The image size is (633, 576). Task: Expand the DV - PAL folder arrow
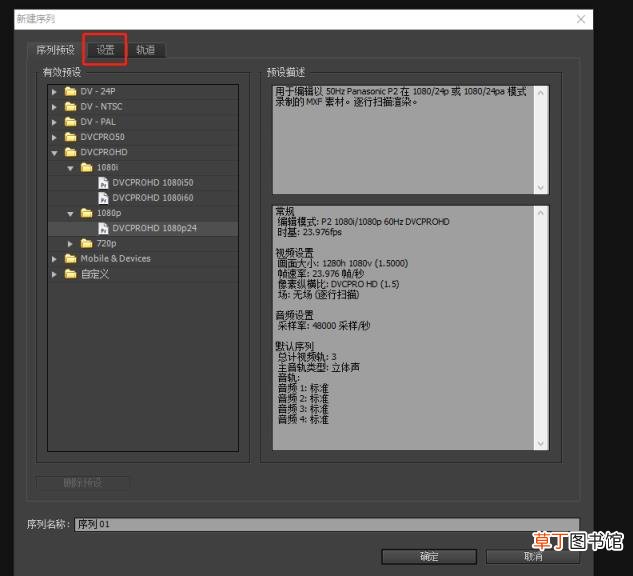coord(54,122)
